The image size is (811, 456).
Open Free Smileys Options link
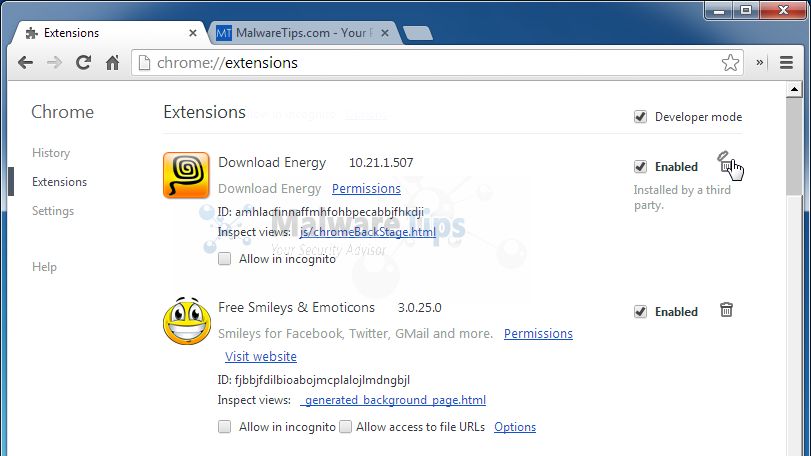[515, 427]
